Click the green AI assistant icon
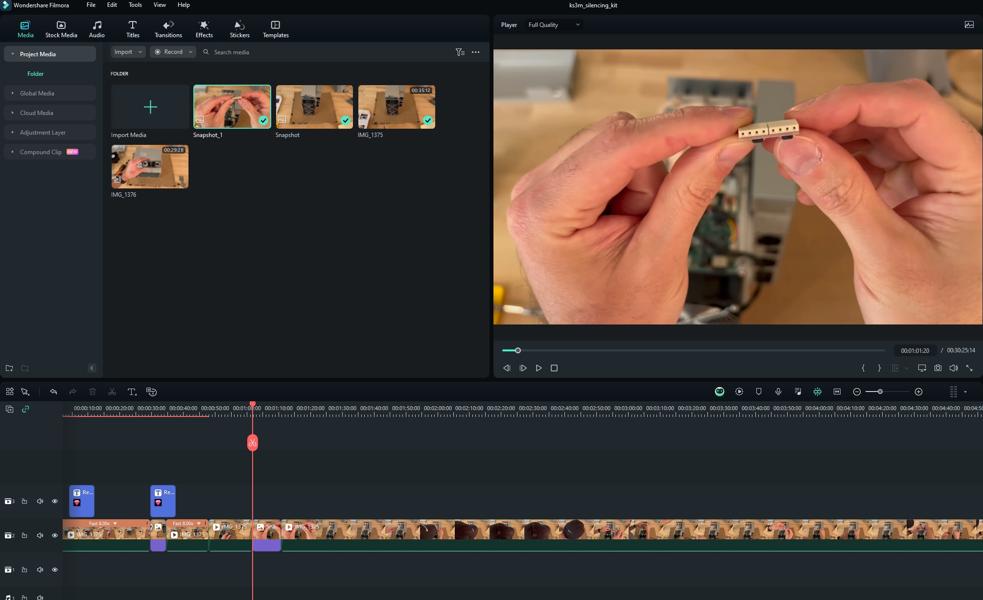This screenshot has height=600, width=983. point(720,392)
